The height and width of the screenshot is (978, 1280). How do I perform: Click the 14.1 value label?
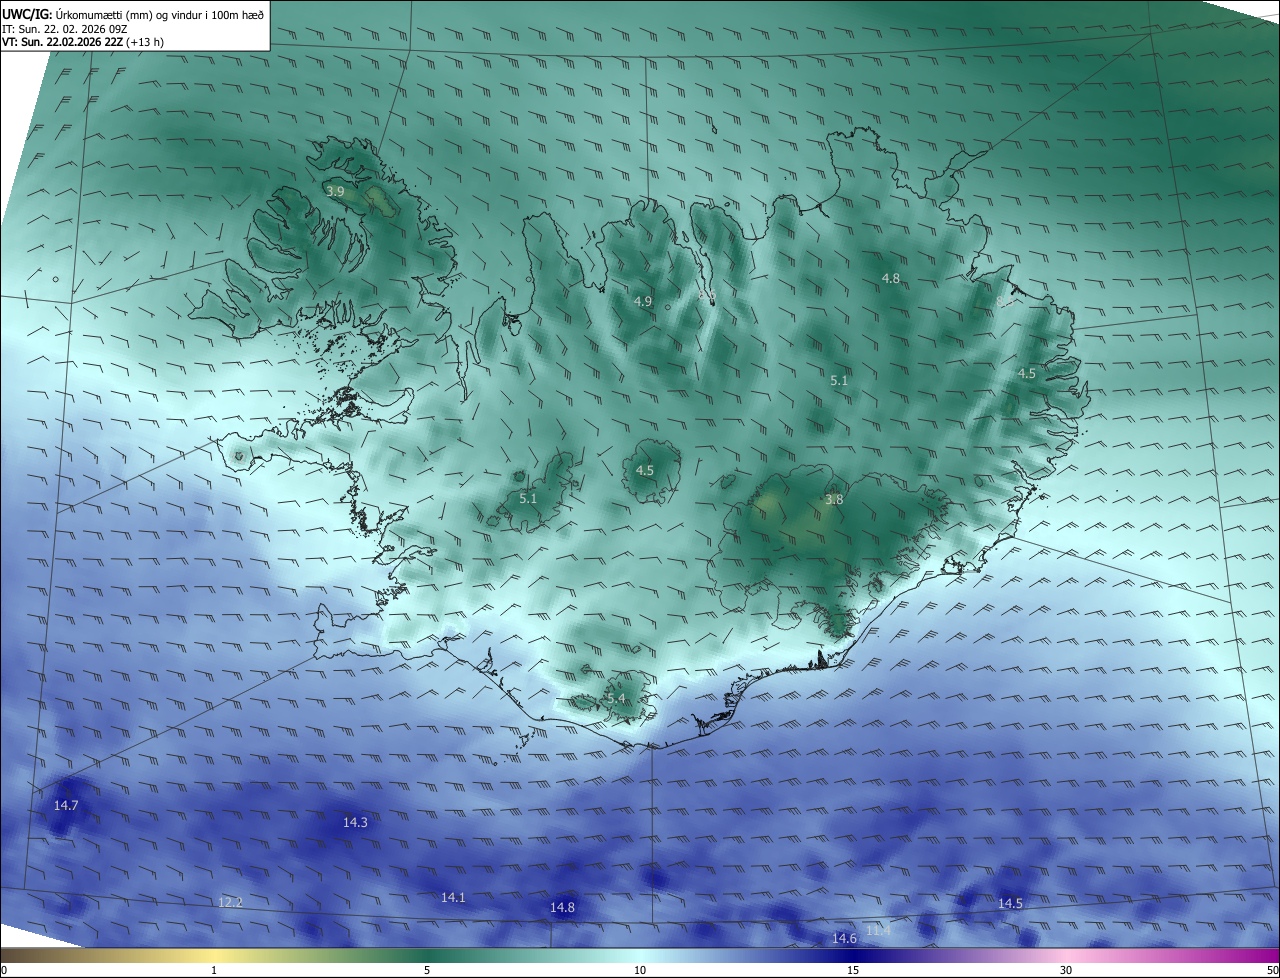pos(453,897)
